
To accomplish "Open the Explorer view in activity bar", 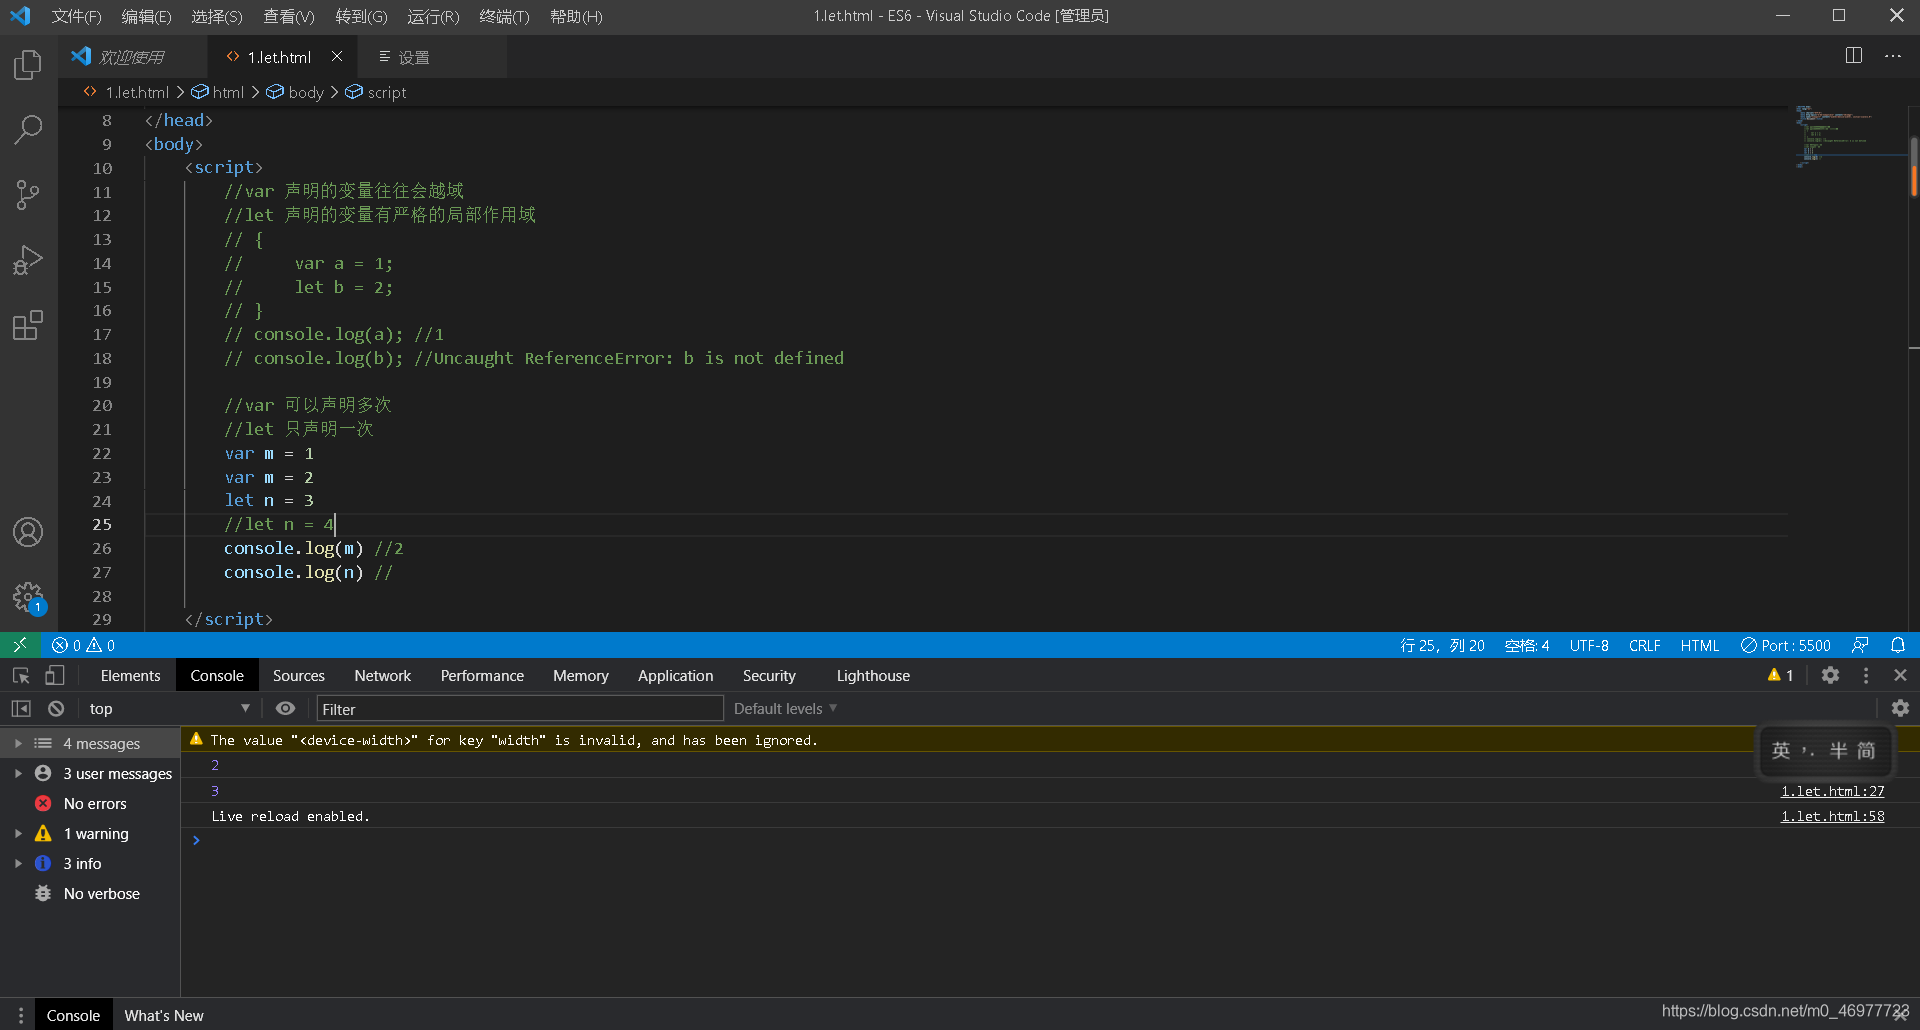I will (28, 65).
